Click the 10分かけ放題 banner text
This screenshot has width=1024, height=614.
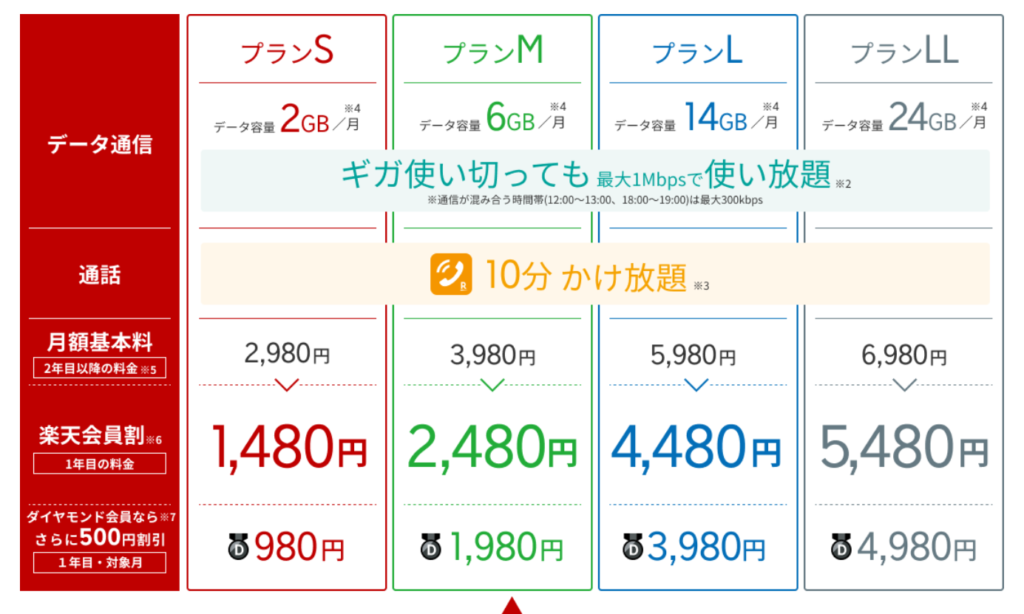(586, 276)
